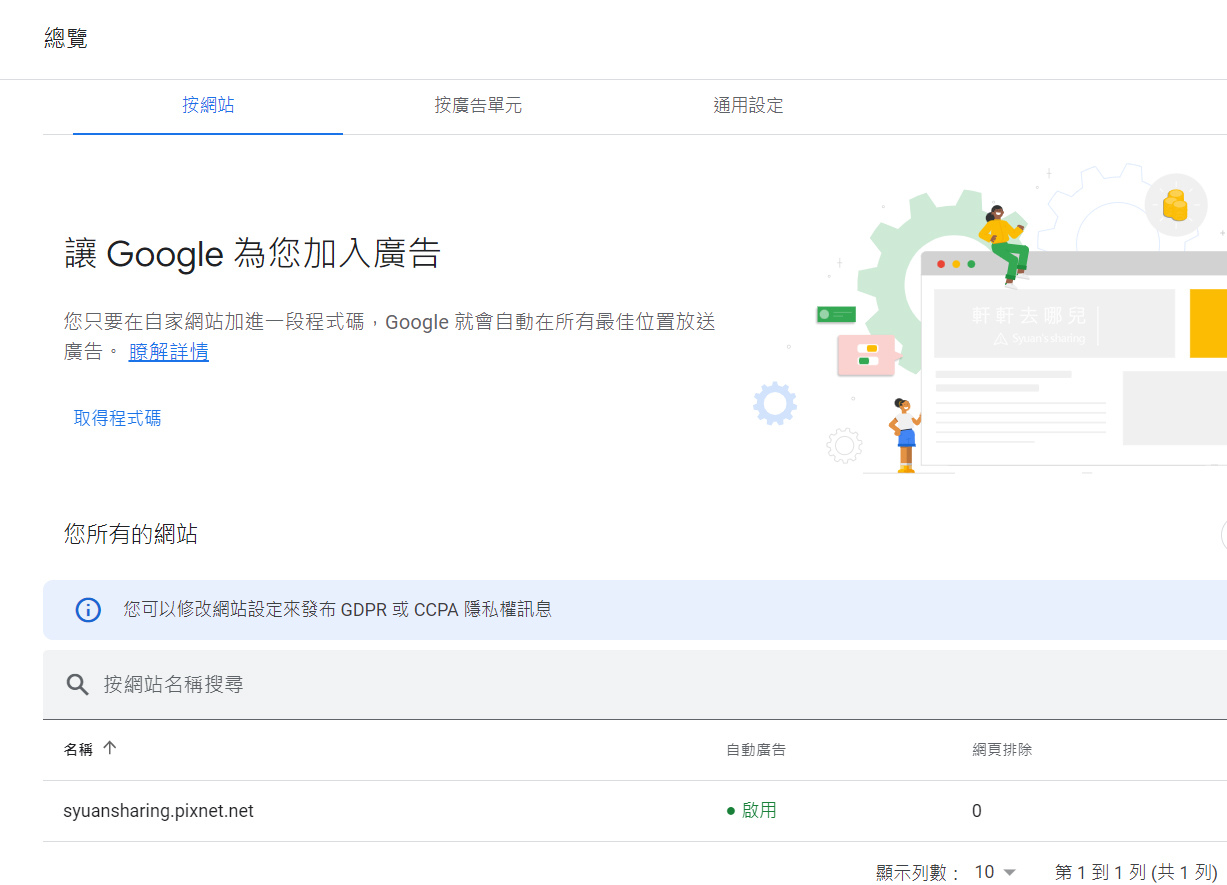
Task: Click the info icon in GDPR notice
Action: point(88,609)
